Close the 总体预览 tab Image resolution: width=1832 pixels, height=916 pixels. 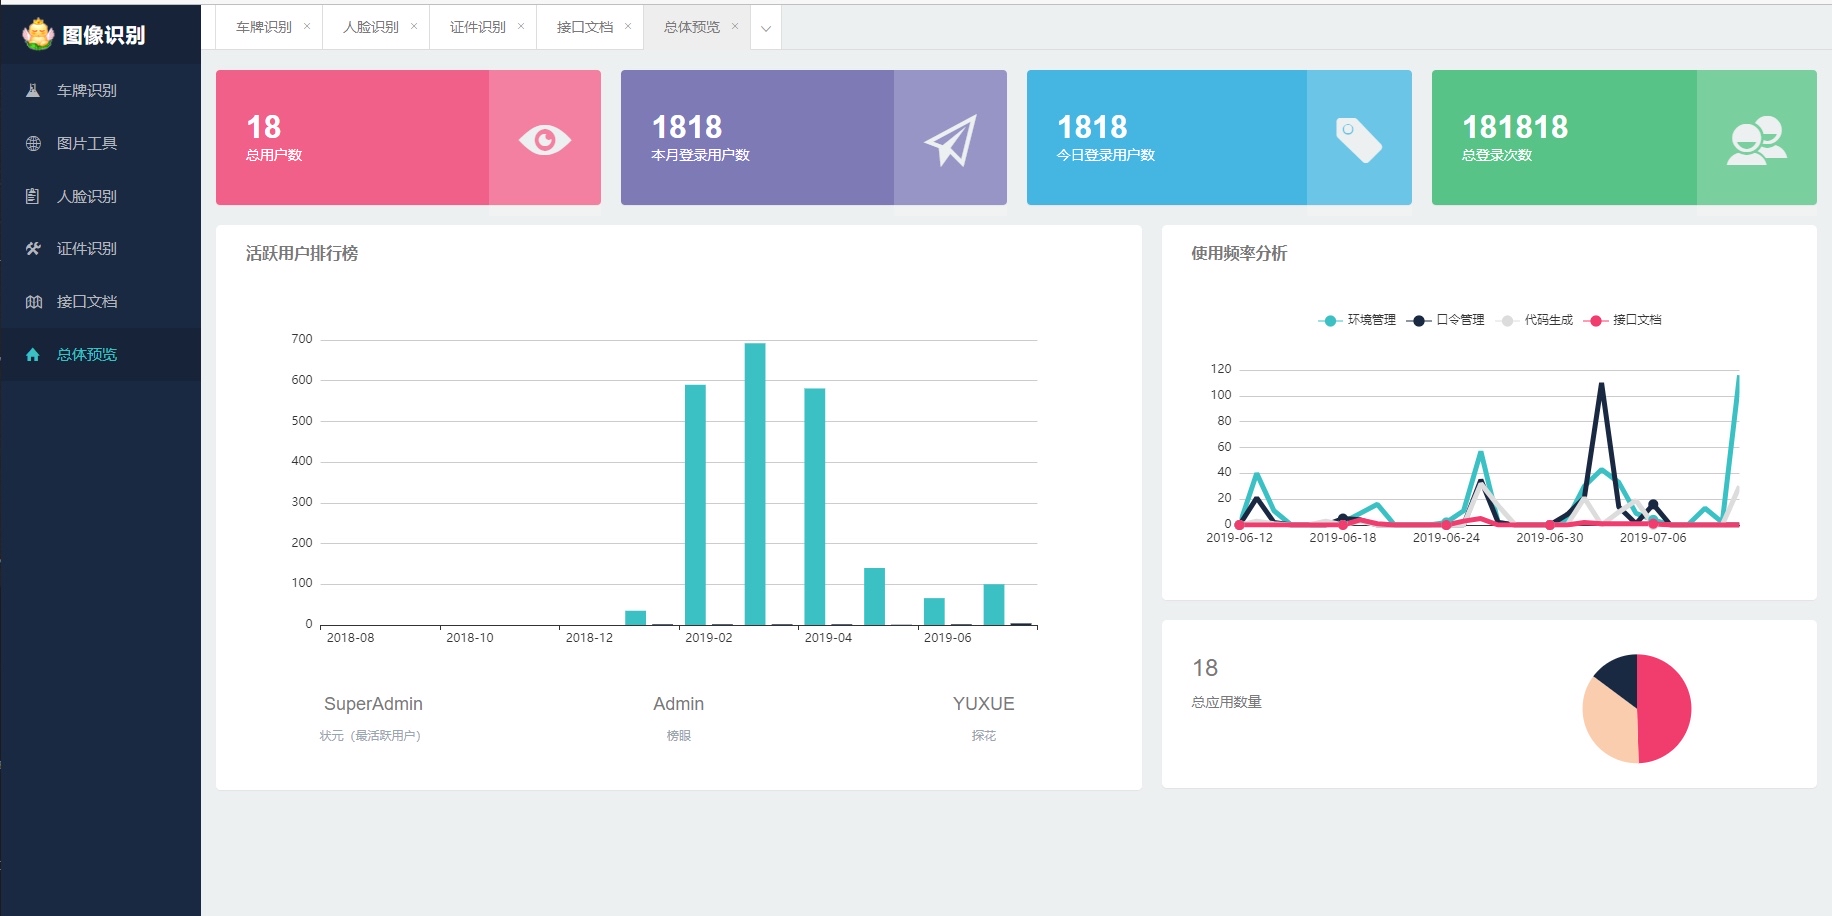(735, 26)
